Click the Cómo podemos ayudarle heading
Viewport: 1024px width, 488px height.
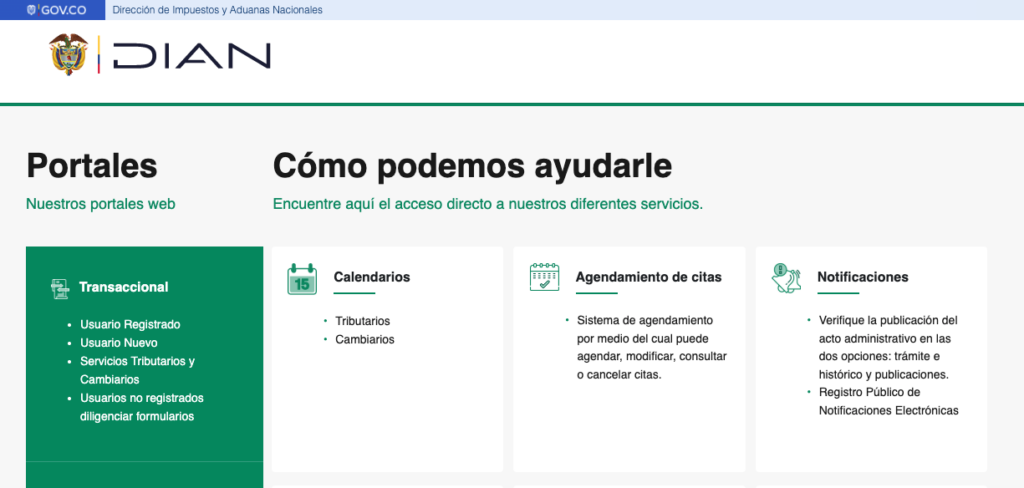(472, 166)
